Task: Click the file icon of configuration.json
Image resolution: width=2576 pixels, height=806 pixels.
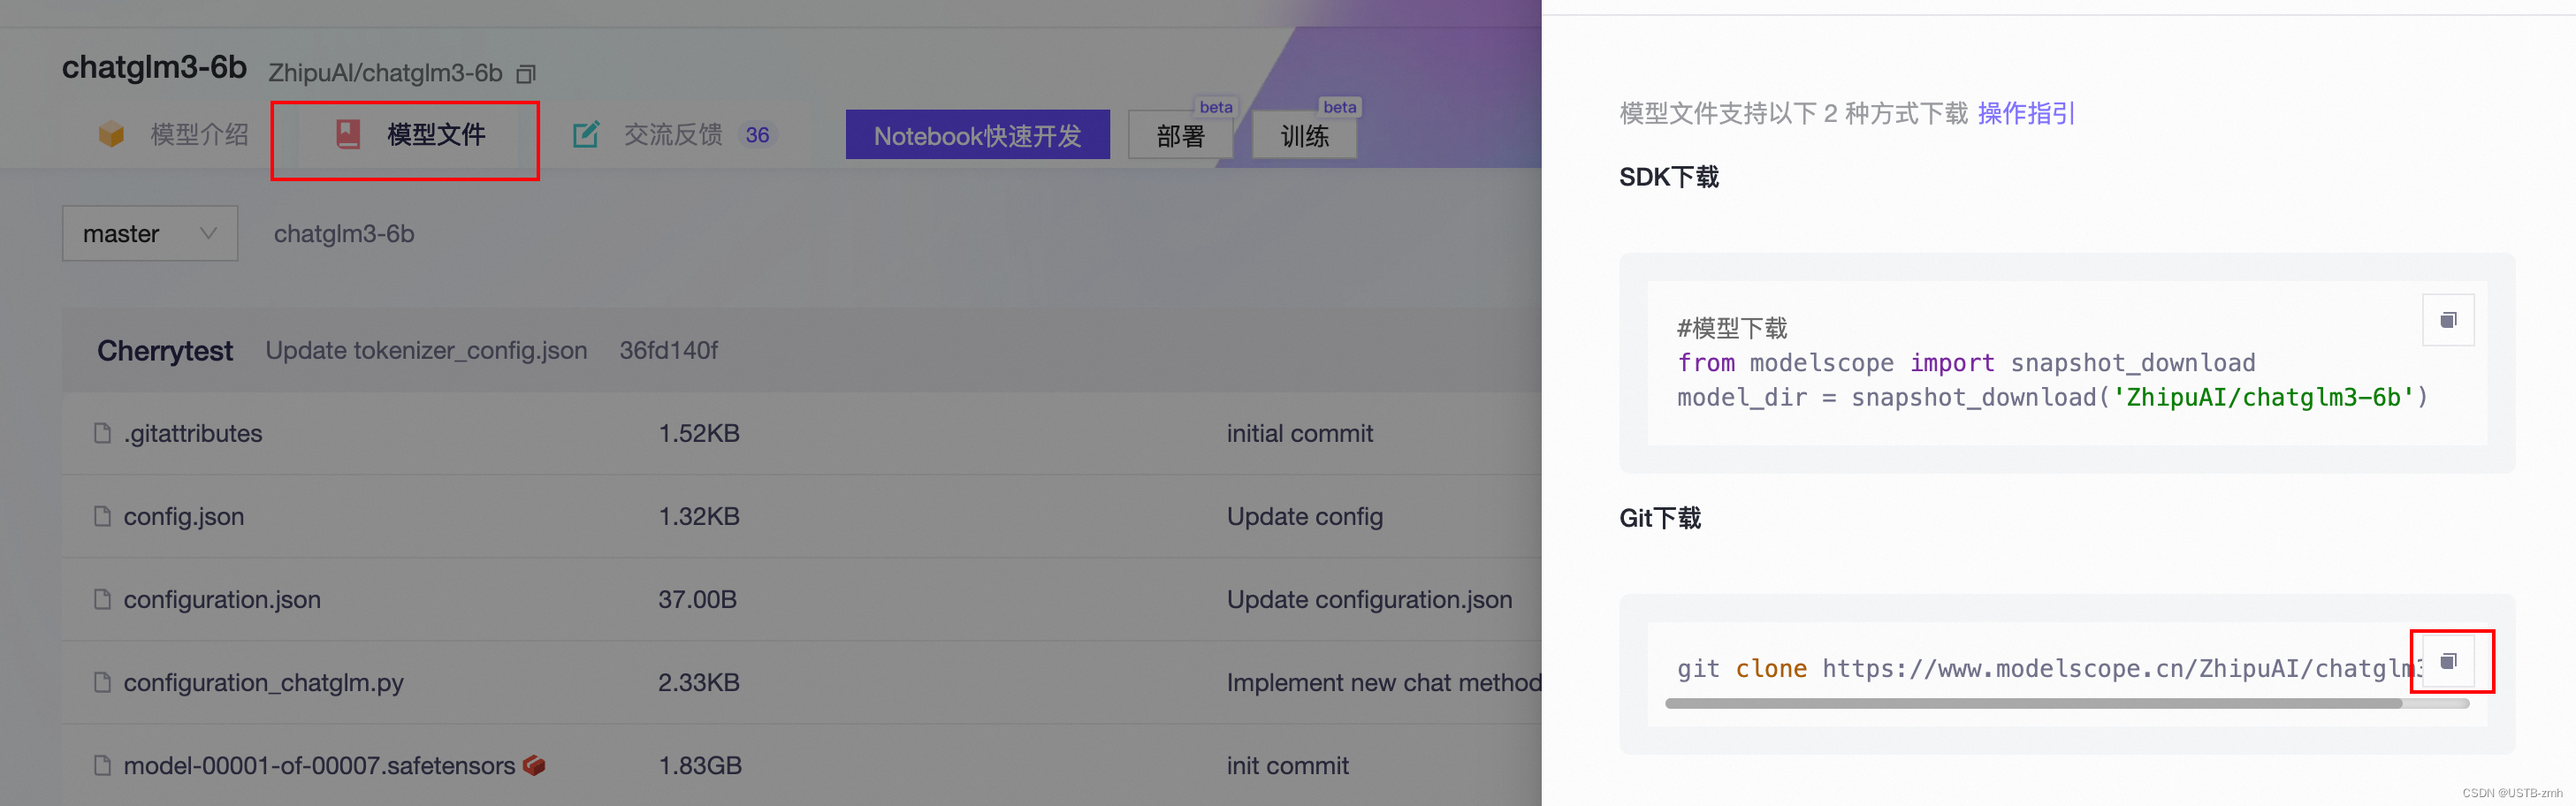Action: [102, 599]
